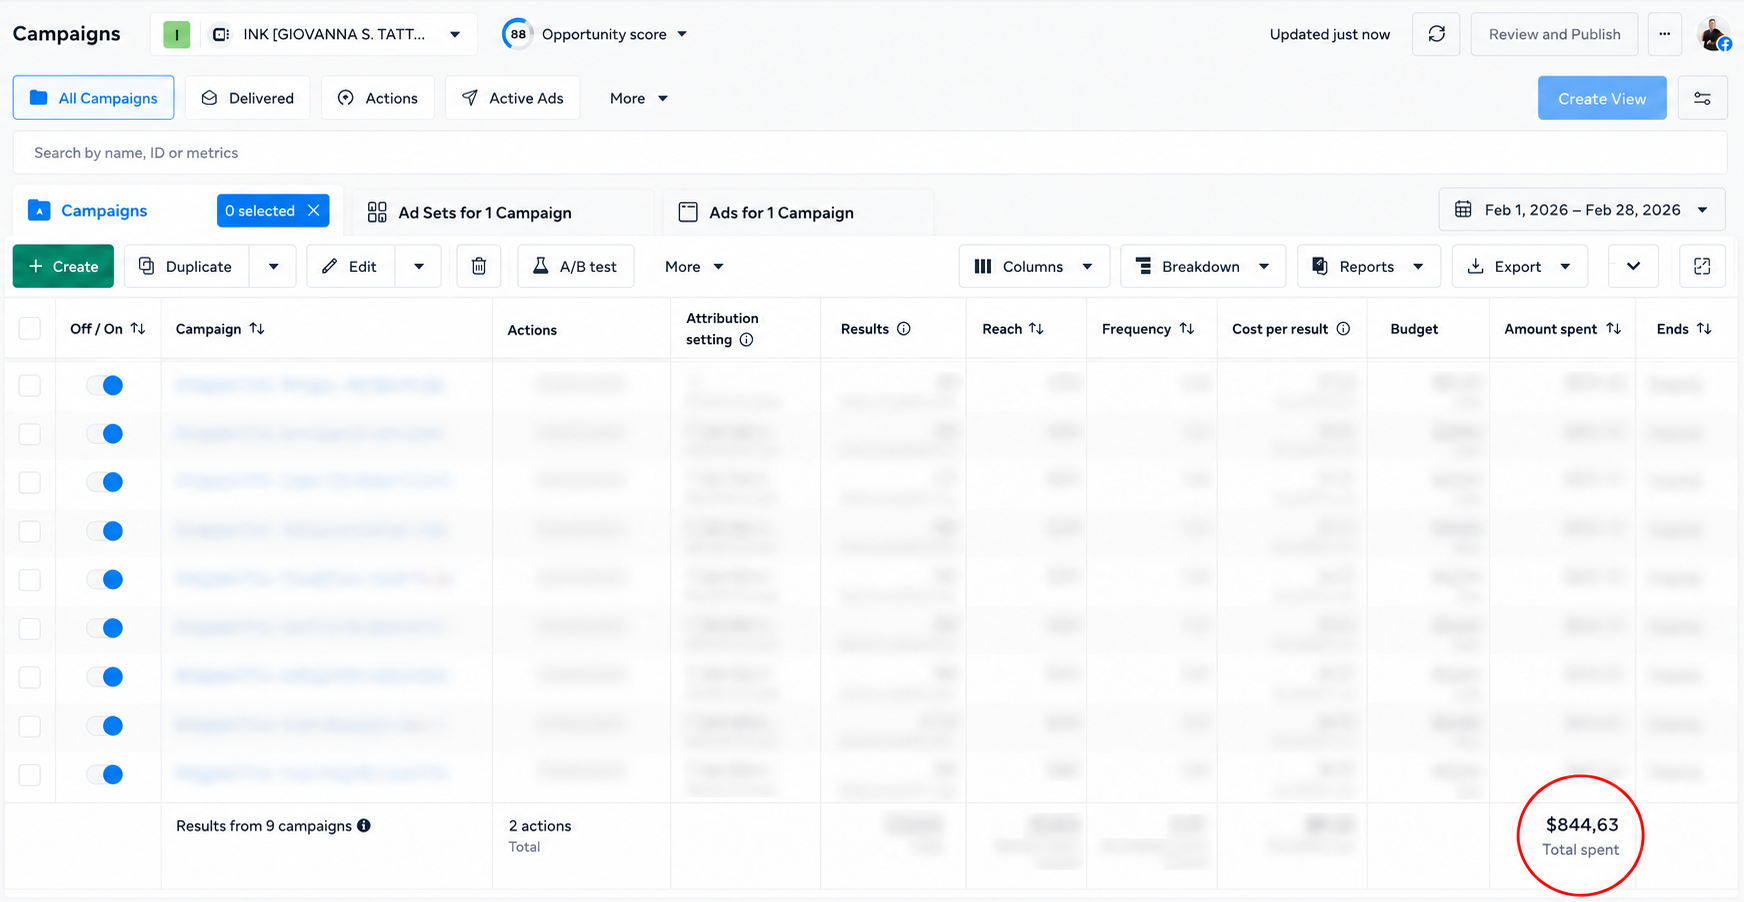Image resolution: width=1744 pixels, height=902 pixels.
Task: Tick the select-all campaigns header checkbox
Action: 30,329
